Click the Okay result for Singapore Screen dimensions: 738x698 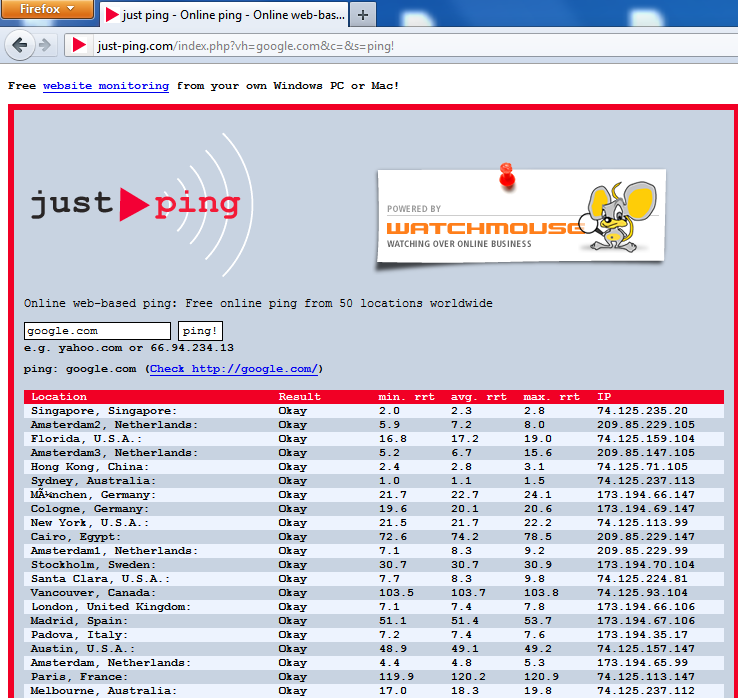click(293, 411)
